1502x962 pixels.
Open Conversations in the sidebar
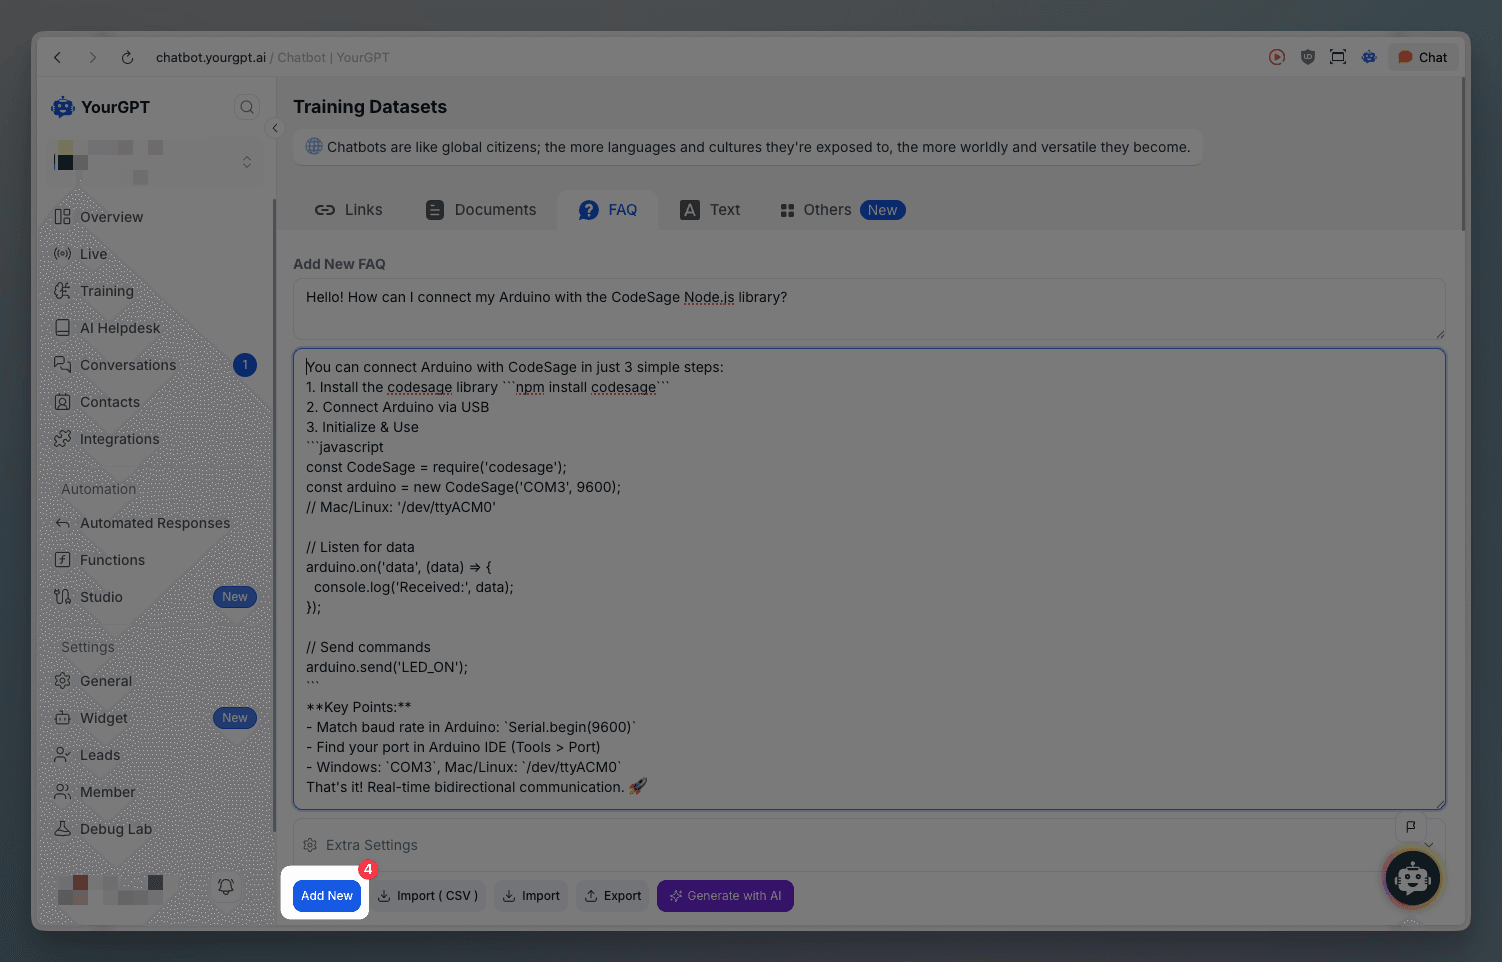tap(128, 365)
